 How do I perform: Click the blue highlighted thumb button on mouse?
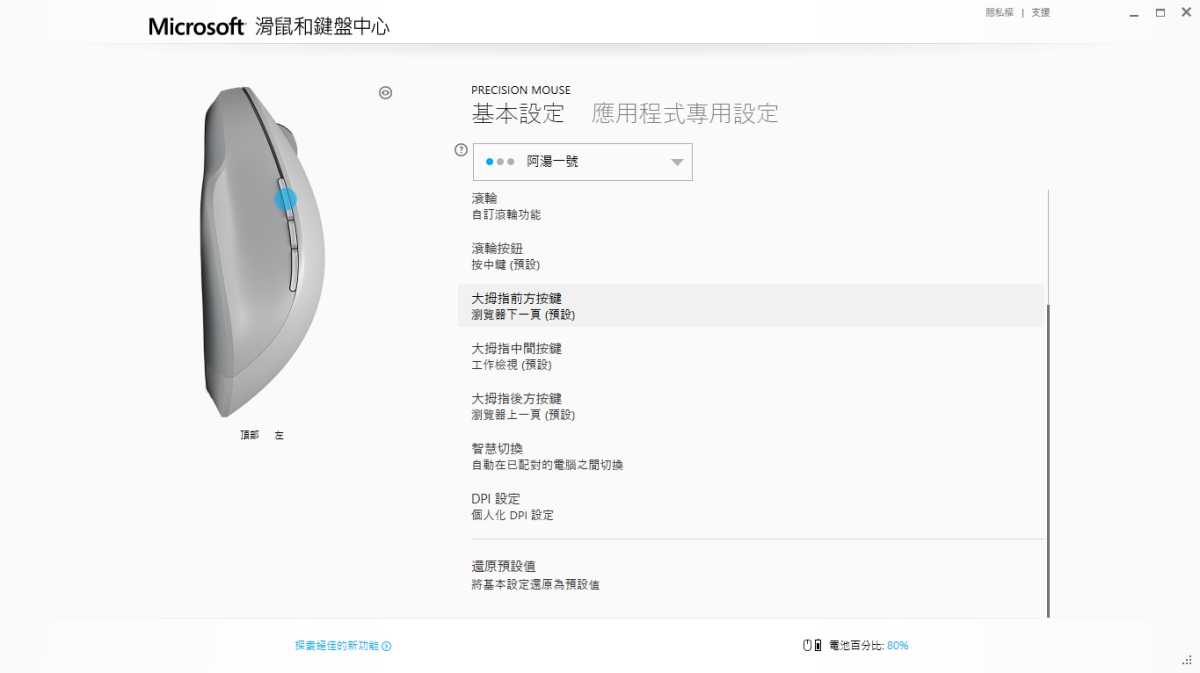point(286,199)
